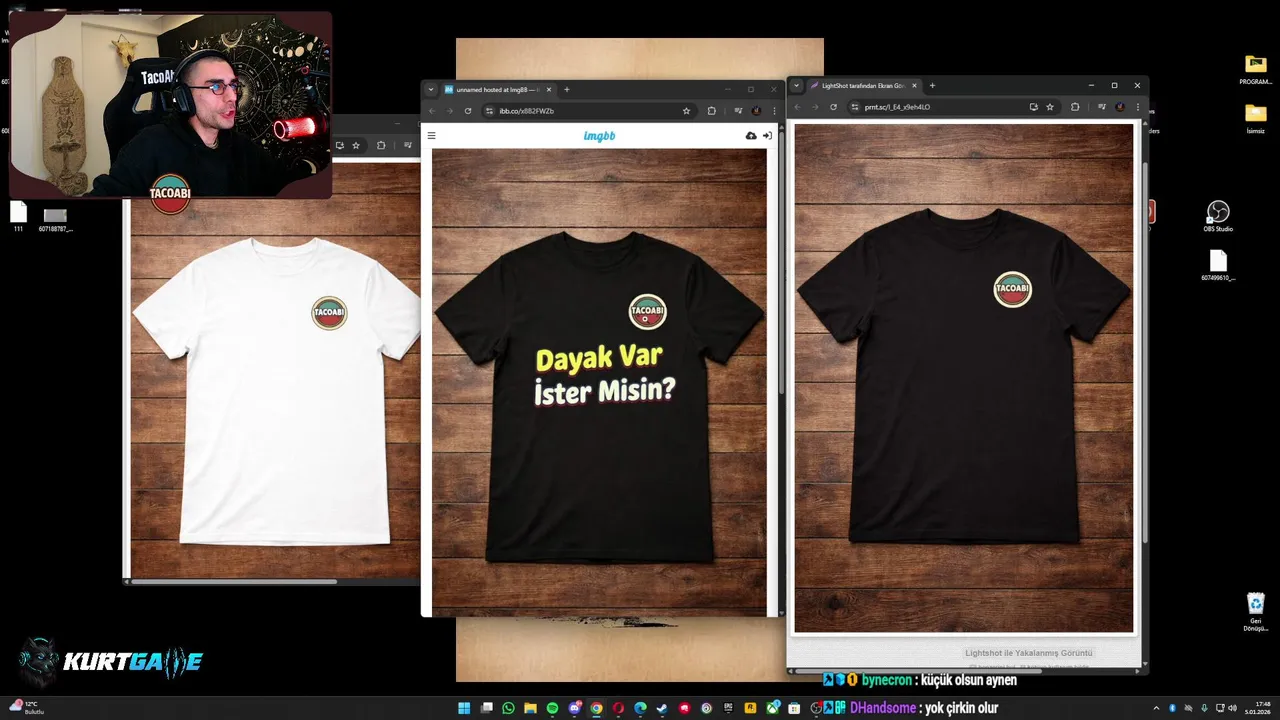This screenshot has height=720, width=1280.
Task: Open a new tab in ImgBB window
Action: click(567, 89)
